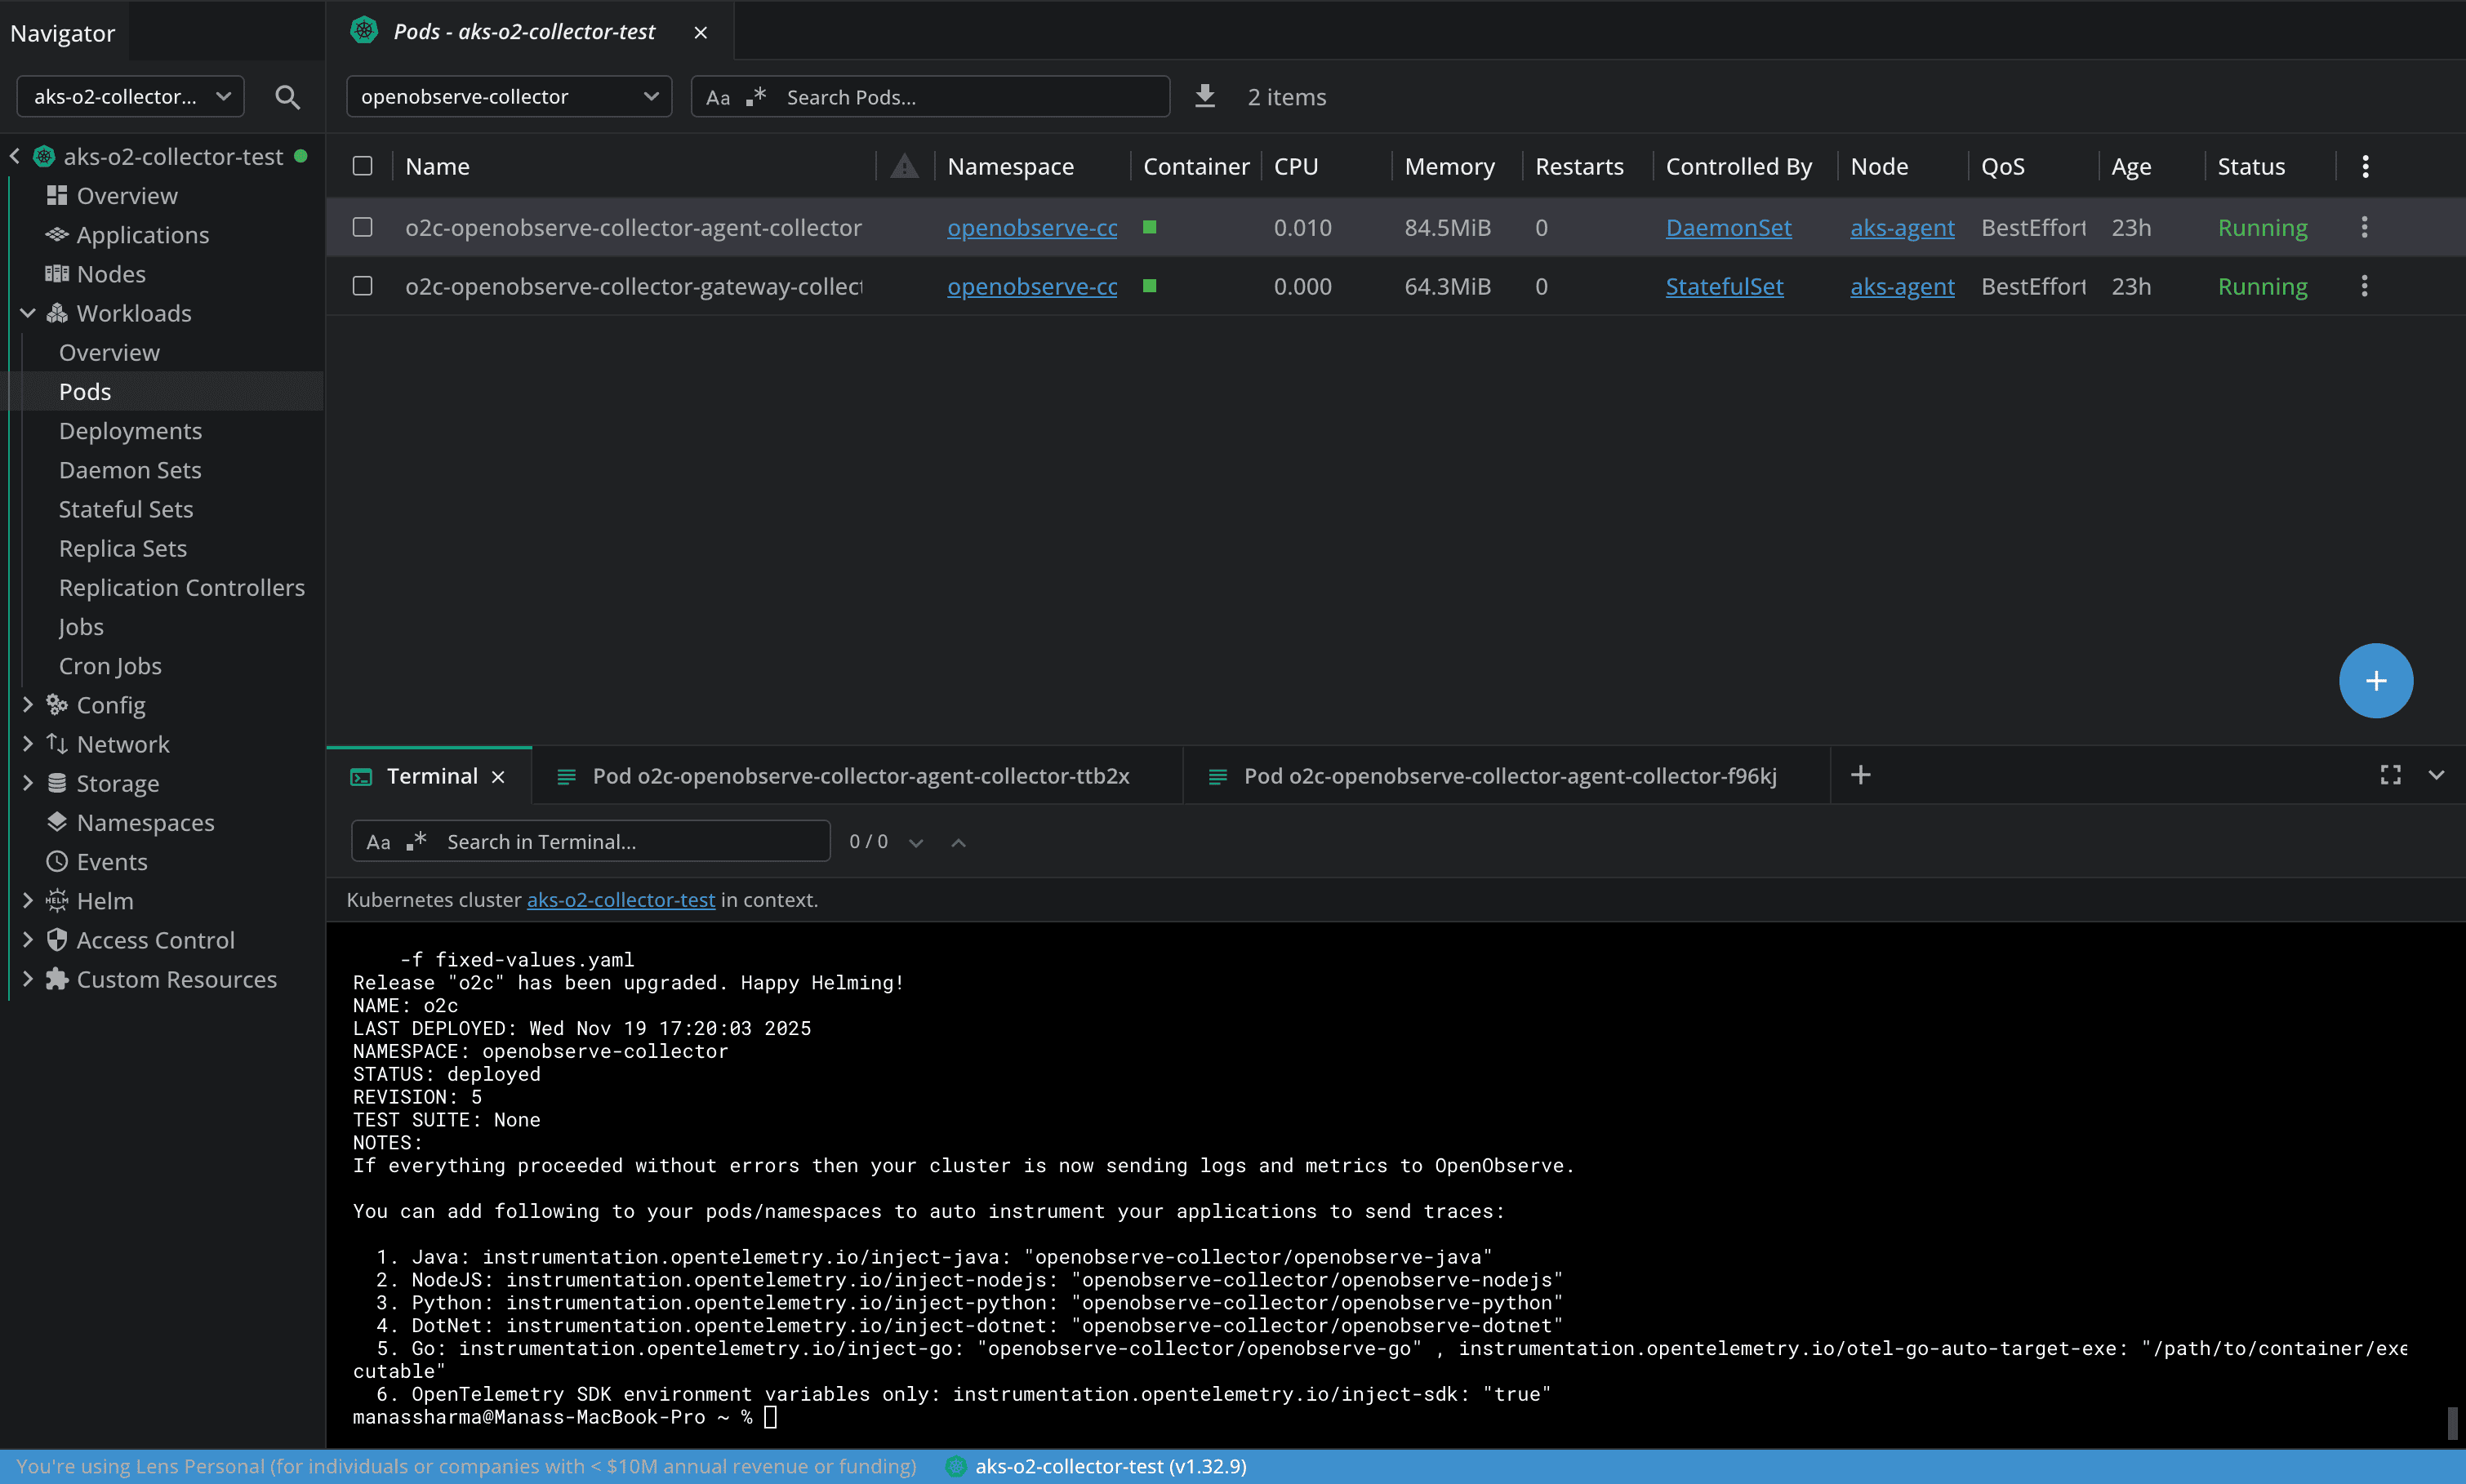
Task: Check the agent-collector pod row checkbox
Action: [x=362, y=227]
